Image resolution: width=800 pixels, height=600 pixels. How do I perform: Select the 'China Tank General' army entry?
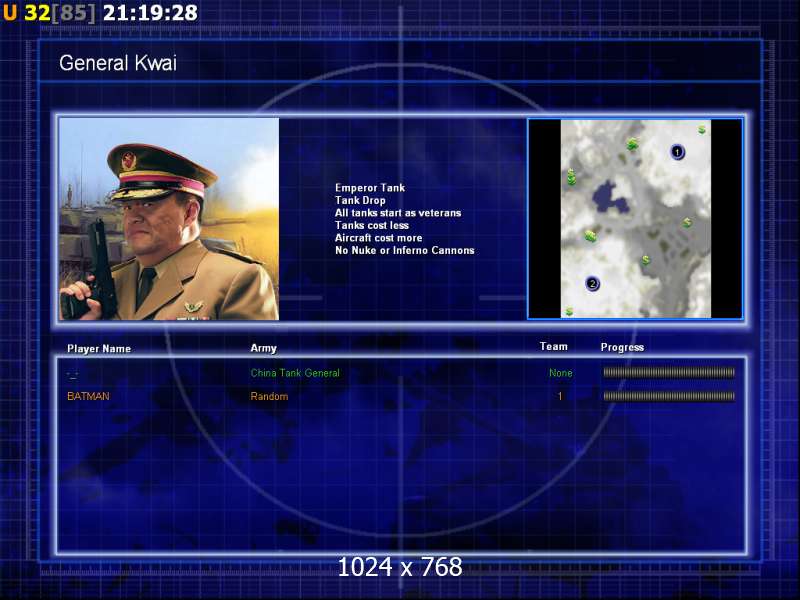[x=295, y=373]
